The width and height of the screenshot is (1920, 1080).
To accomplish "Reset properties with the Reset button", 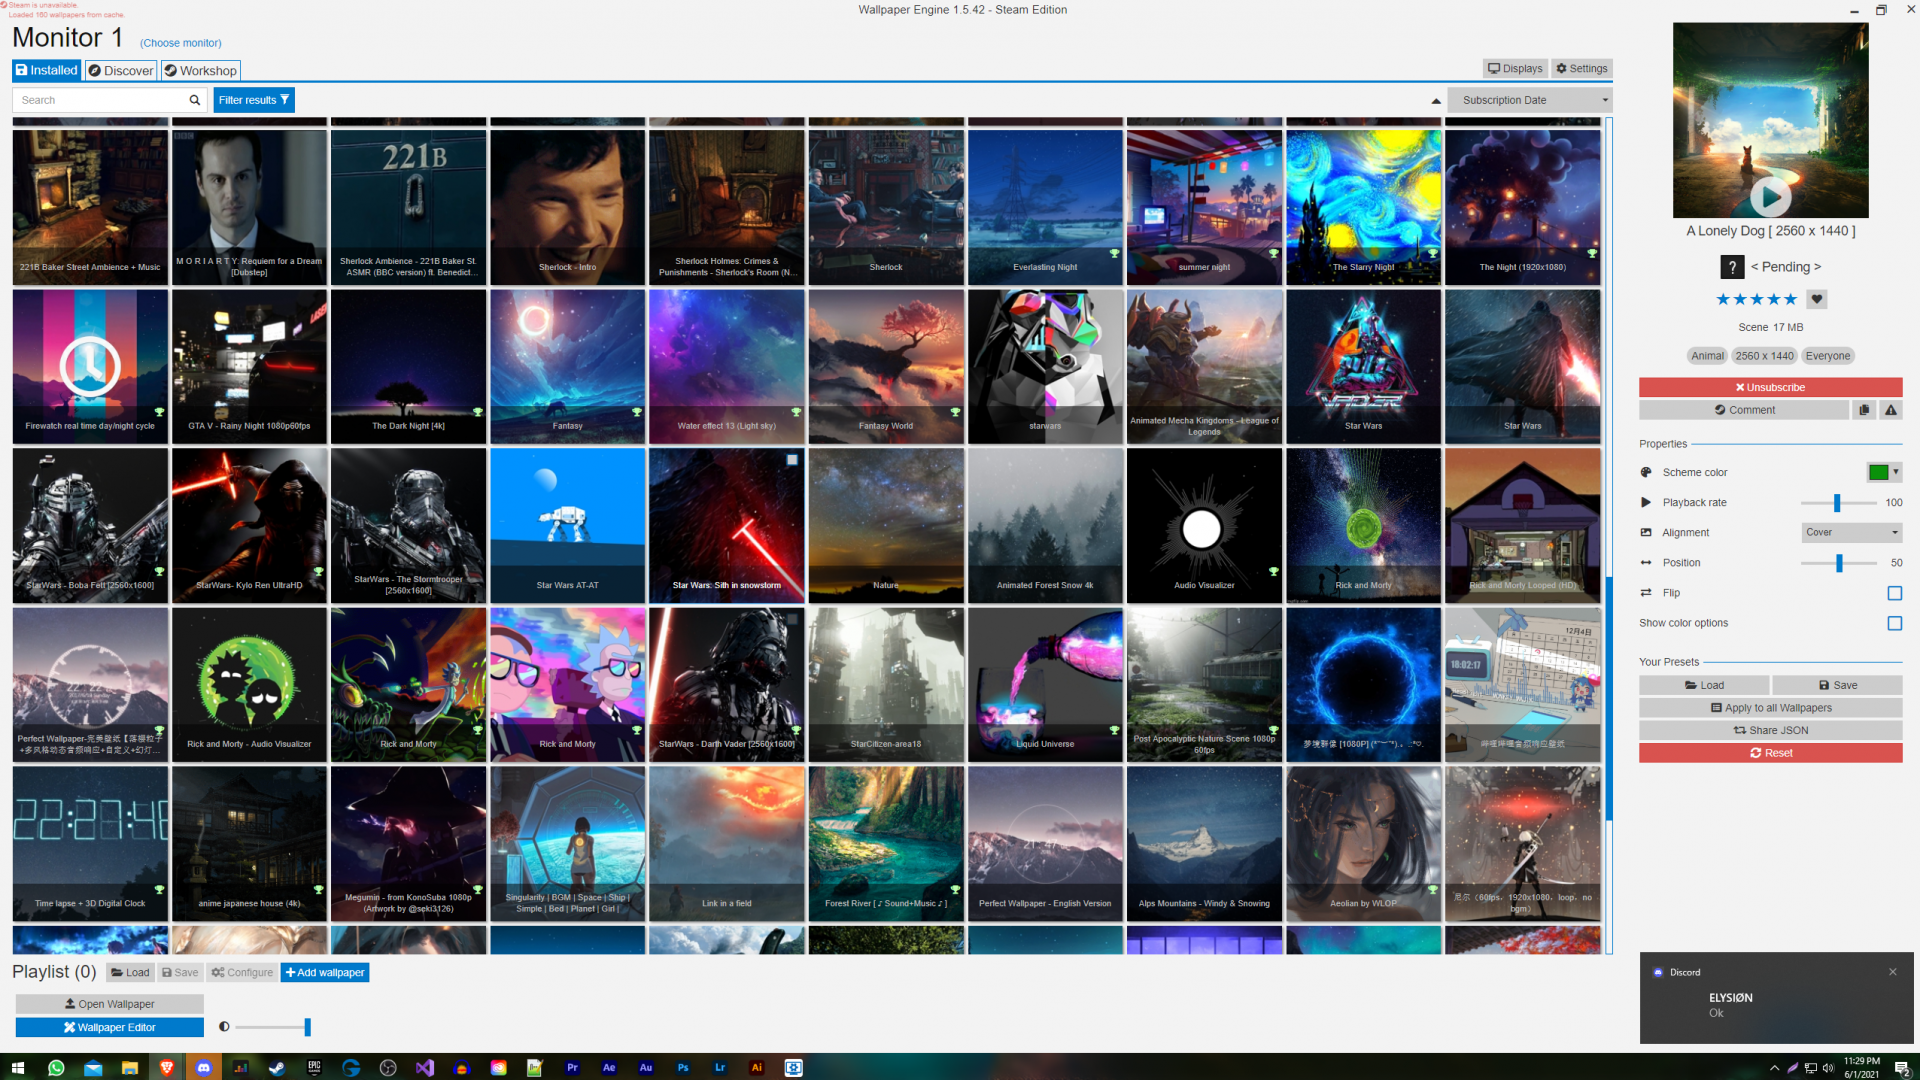I will (1770, 753).
